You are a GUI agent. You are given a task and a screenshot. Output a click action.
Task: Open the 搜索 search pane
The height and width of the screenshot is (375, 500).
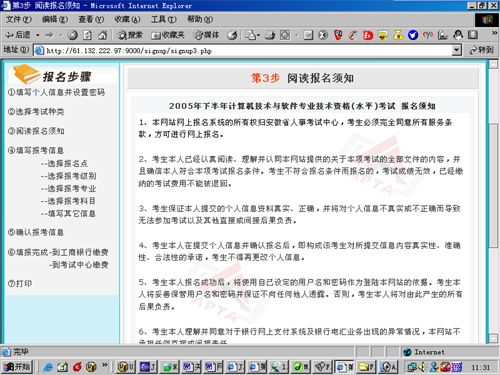pyautogui.click(x=130, y=35)
